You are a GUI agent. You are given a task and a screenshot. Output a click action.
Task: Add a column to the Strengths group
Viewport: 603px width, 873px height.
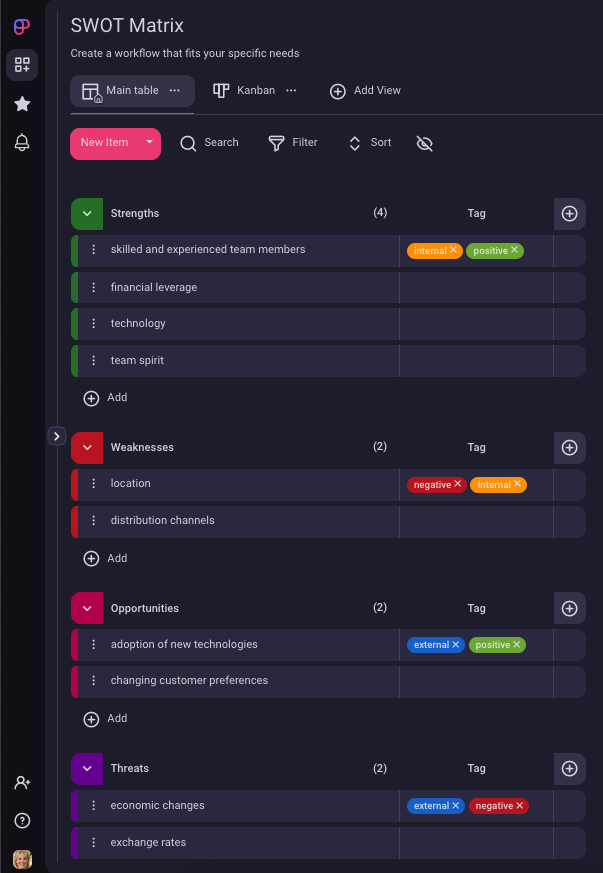[x=569, y=213]
